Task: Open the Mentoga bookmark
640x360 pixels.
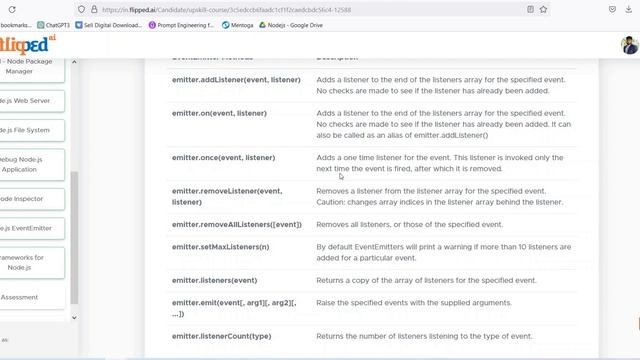Action: (x=238, y=25)
